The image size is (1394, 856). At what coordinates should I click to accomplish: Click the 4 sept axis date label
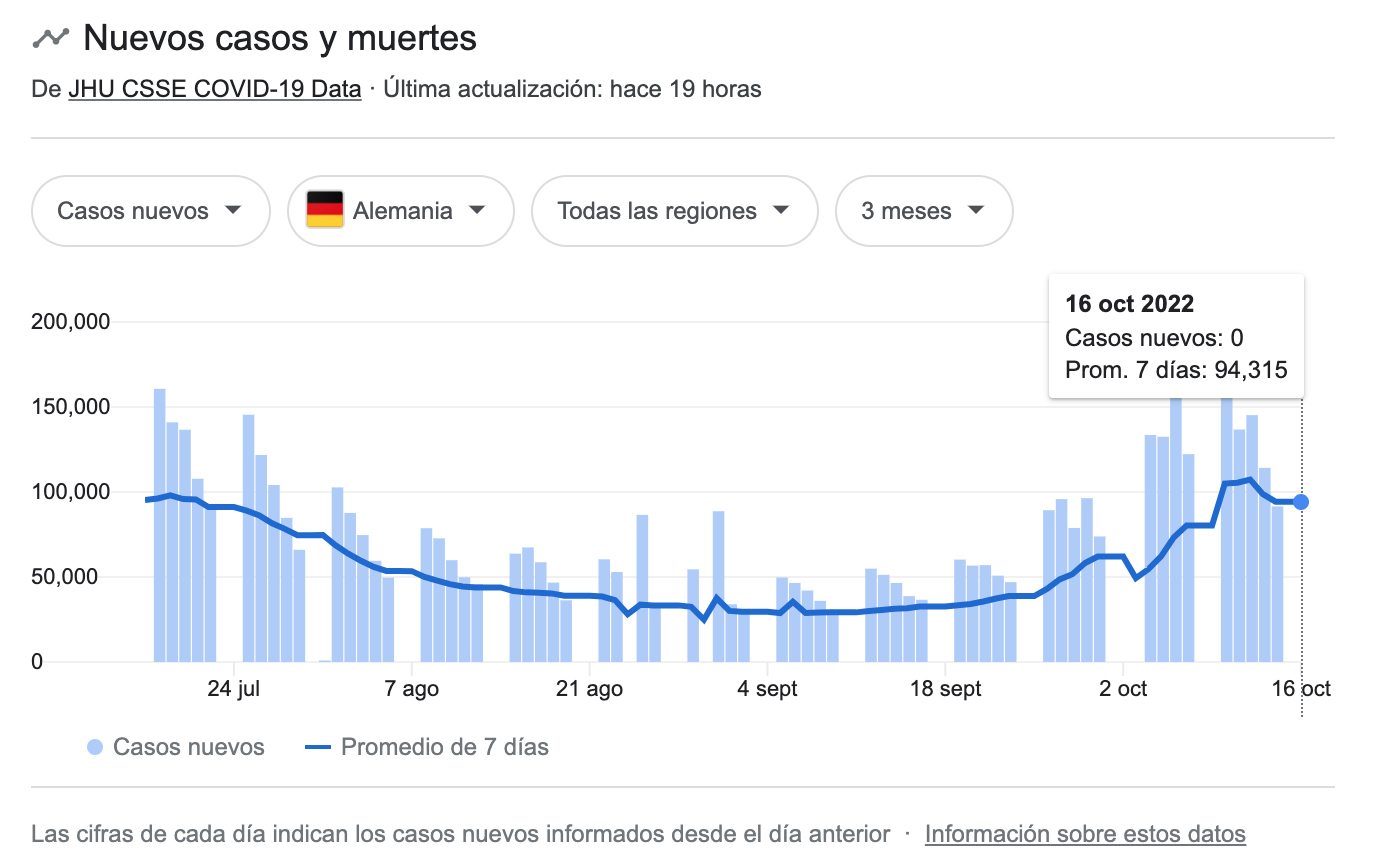(768, 689)
